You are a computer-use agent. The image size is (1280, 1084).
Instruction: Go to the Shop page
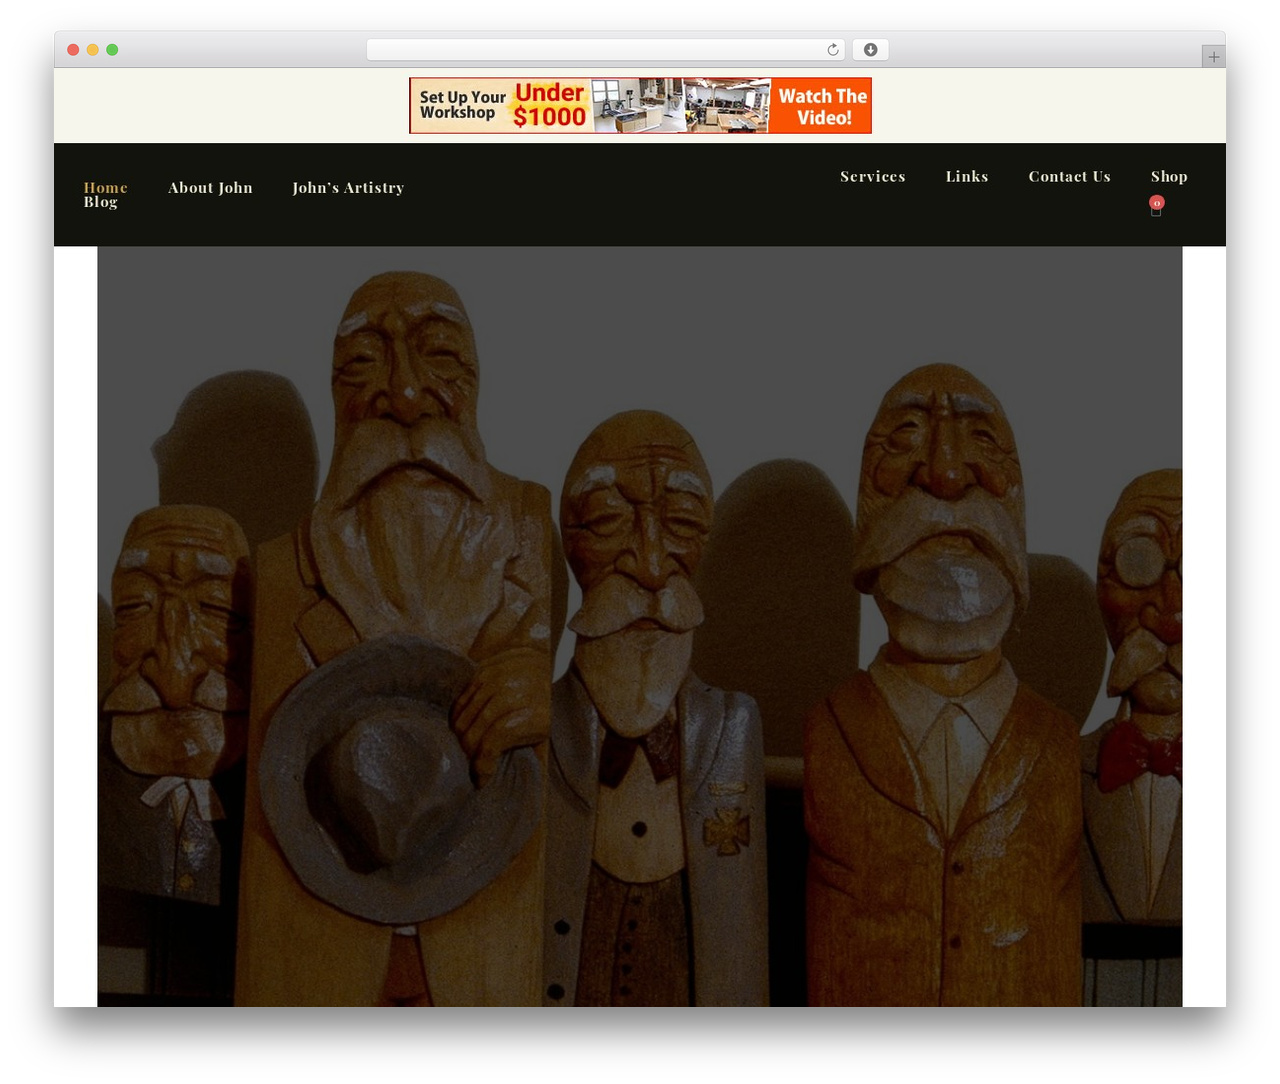pos(1169,176)
